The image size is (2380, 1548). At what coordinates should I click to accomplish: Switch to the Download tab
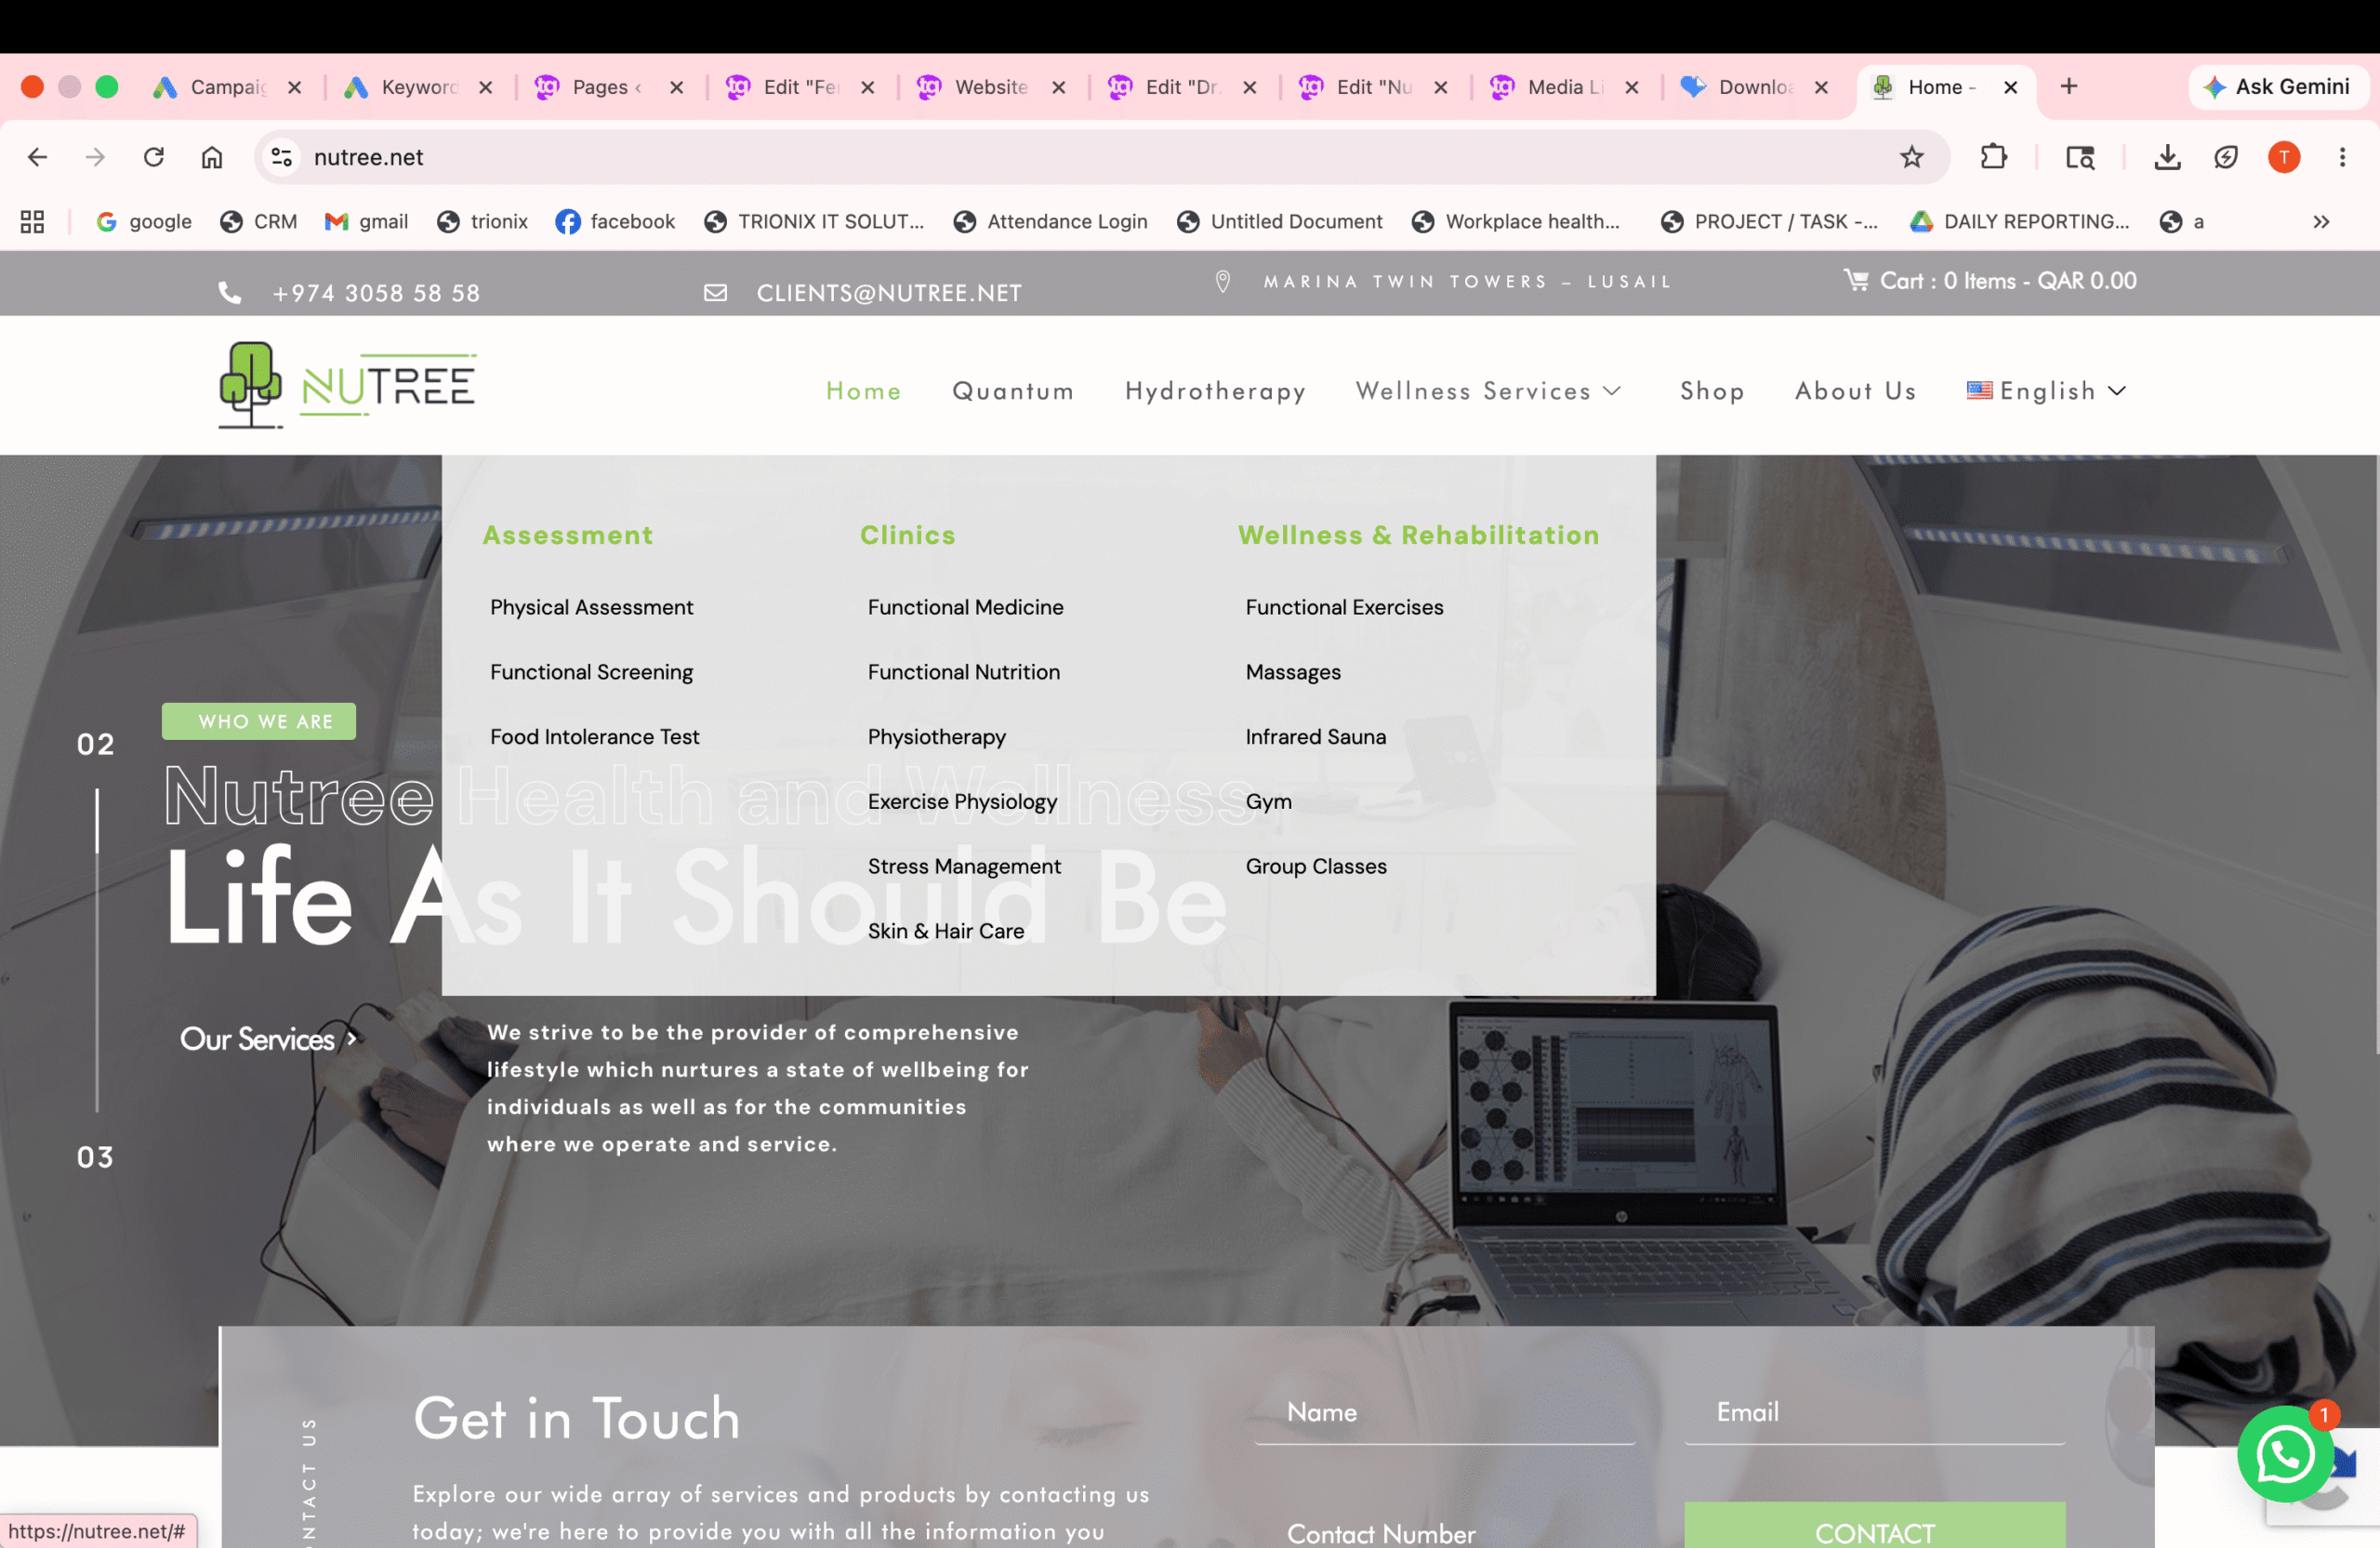pyautogui.click(x=1755, y=88)
